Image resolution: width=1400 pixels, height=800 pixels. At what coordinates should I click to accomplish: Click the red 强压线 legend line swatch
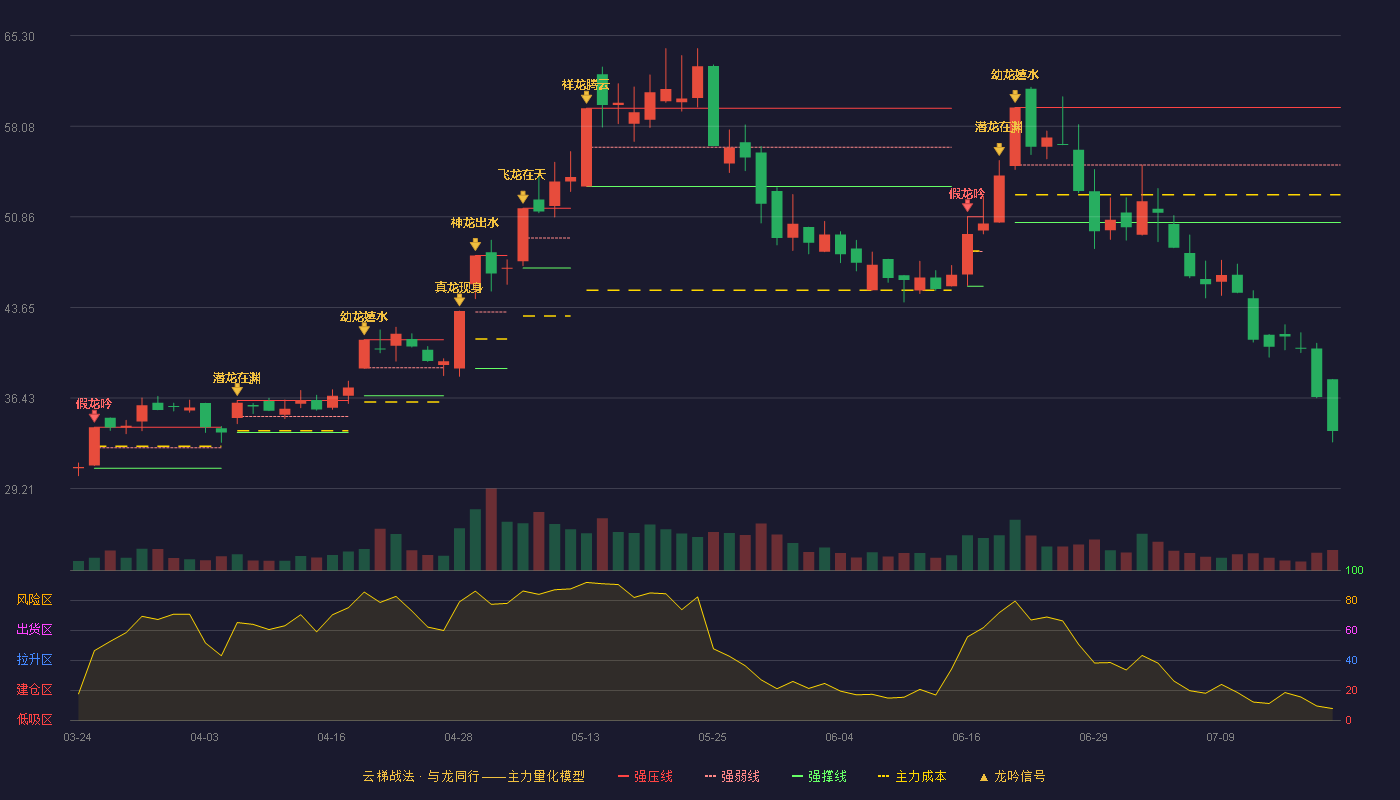click(623, 777)
